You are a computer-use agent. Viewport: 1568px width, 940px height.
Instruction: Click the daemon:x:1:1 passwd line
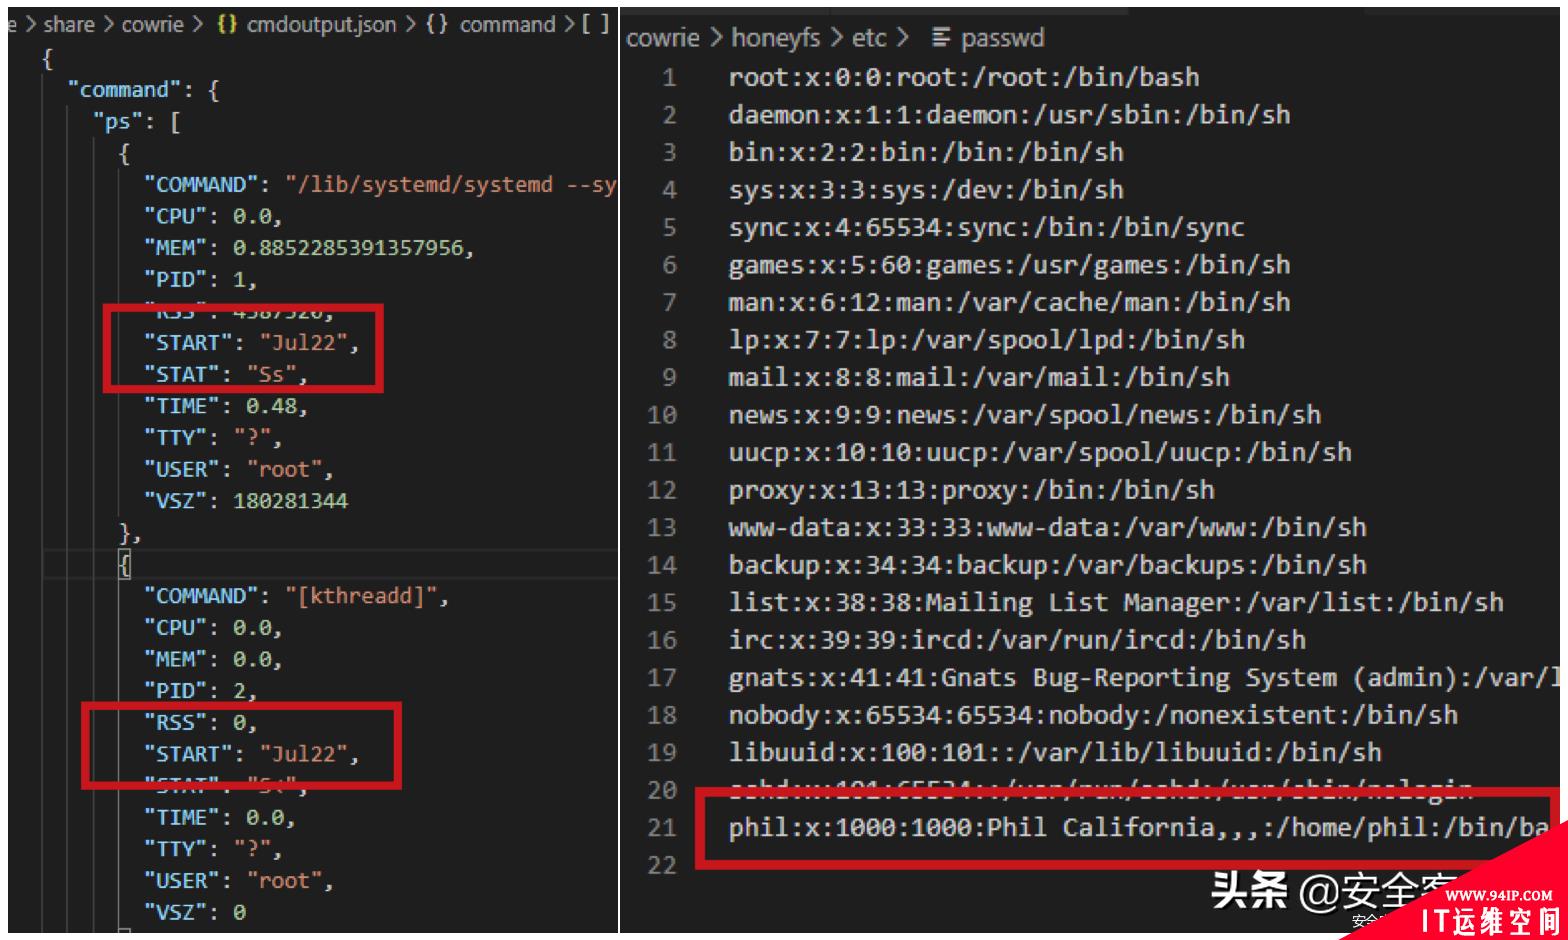pos(1009,115)
